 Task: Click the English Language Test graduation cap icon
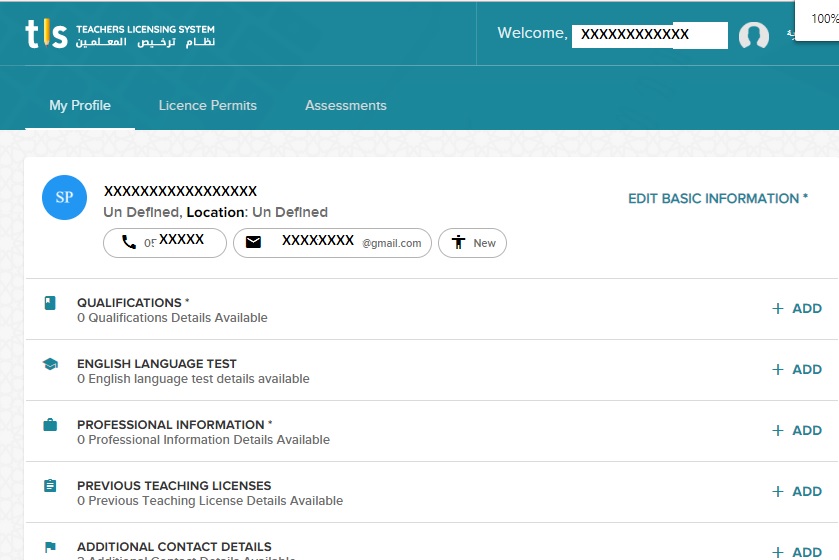50,364
